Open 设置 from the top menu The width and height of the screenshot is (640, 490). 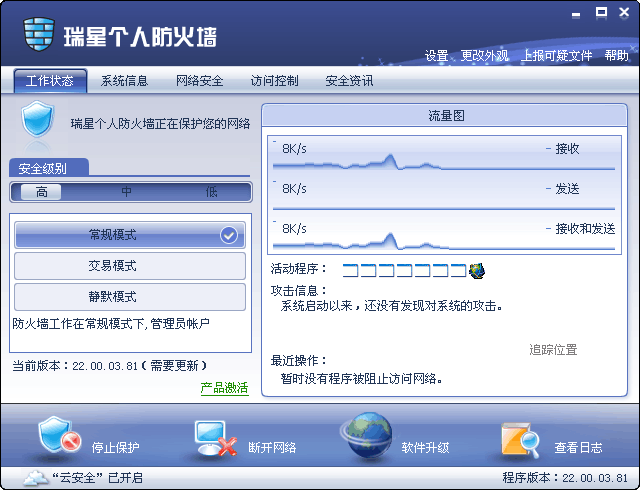pos(436,56)
